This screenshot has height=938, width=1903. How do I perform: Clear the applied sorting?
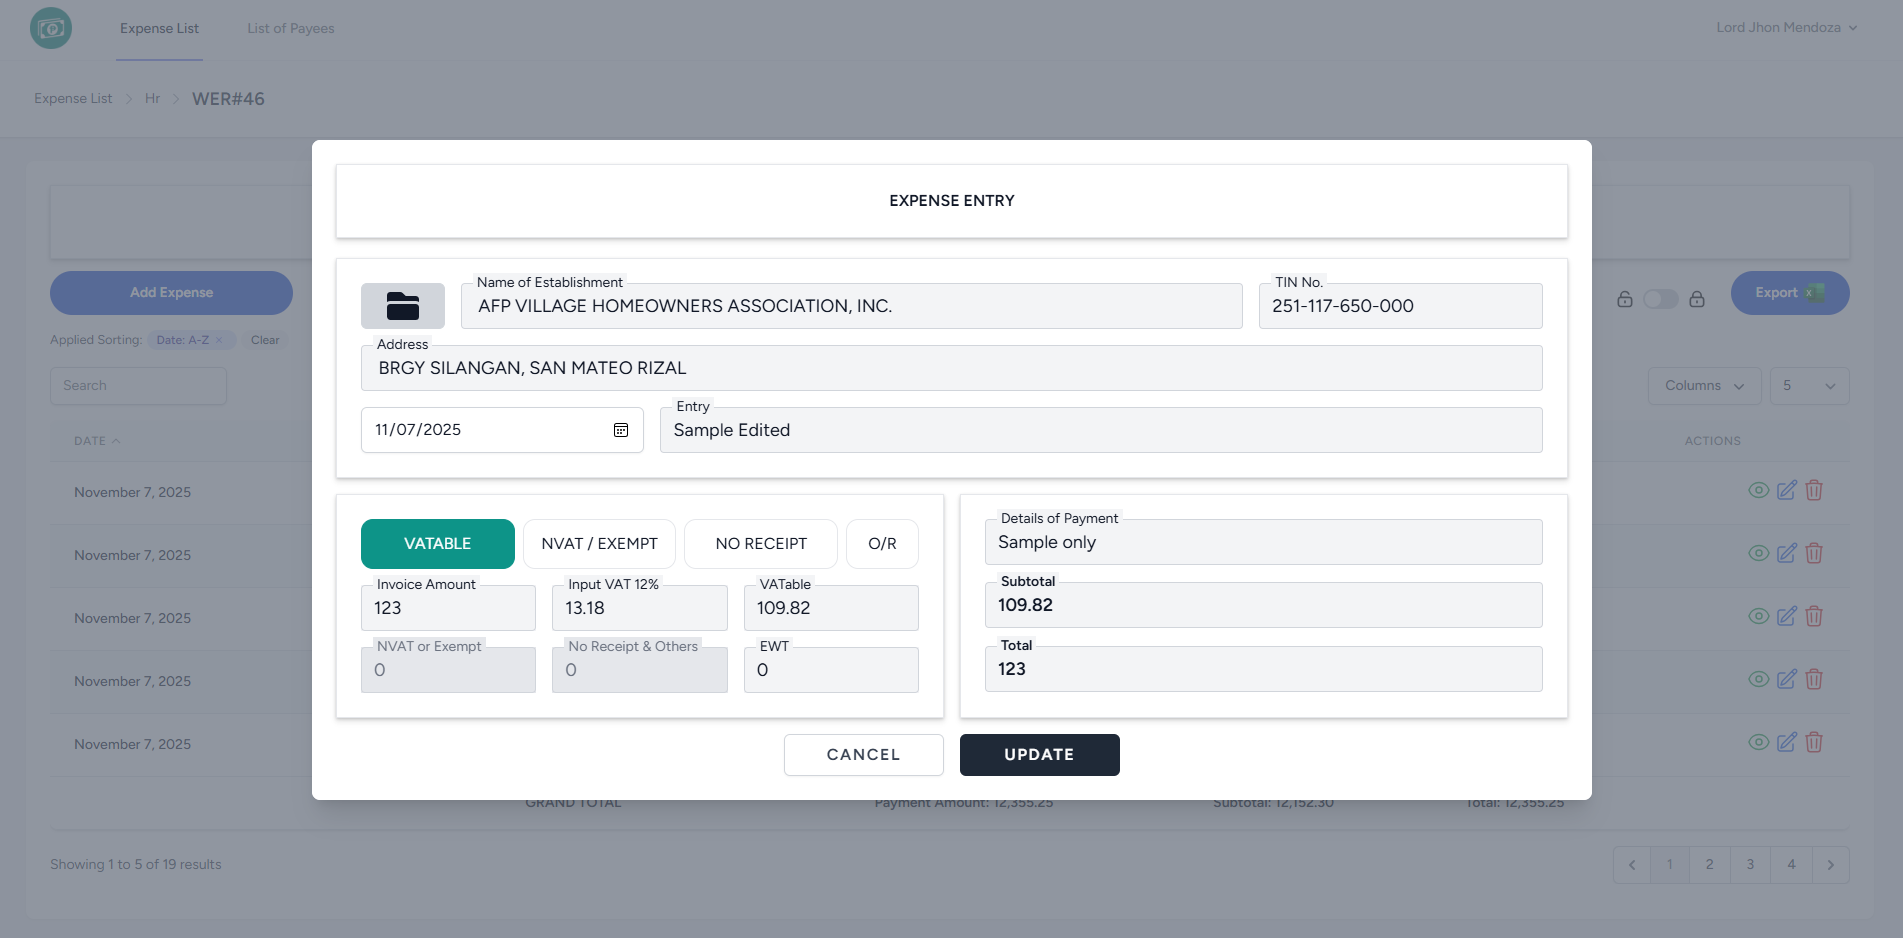(x=265, y=340)
